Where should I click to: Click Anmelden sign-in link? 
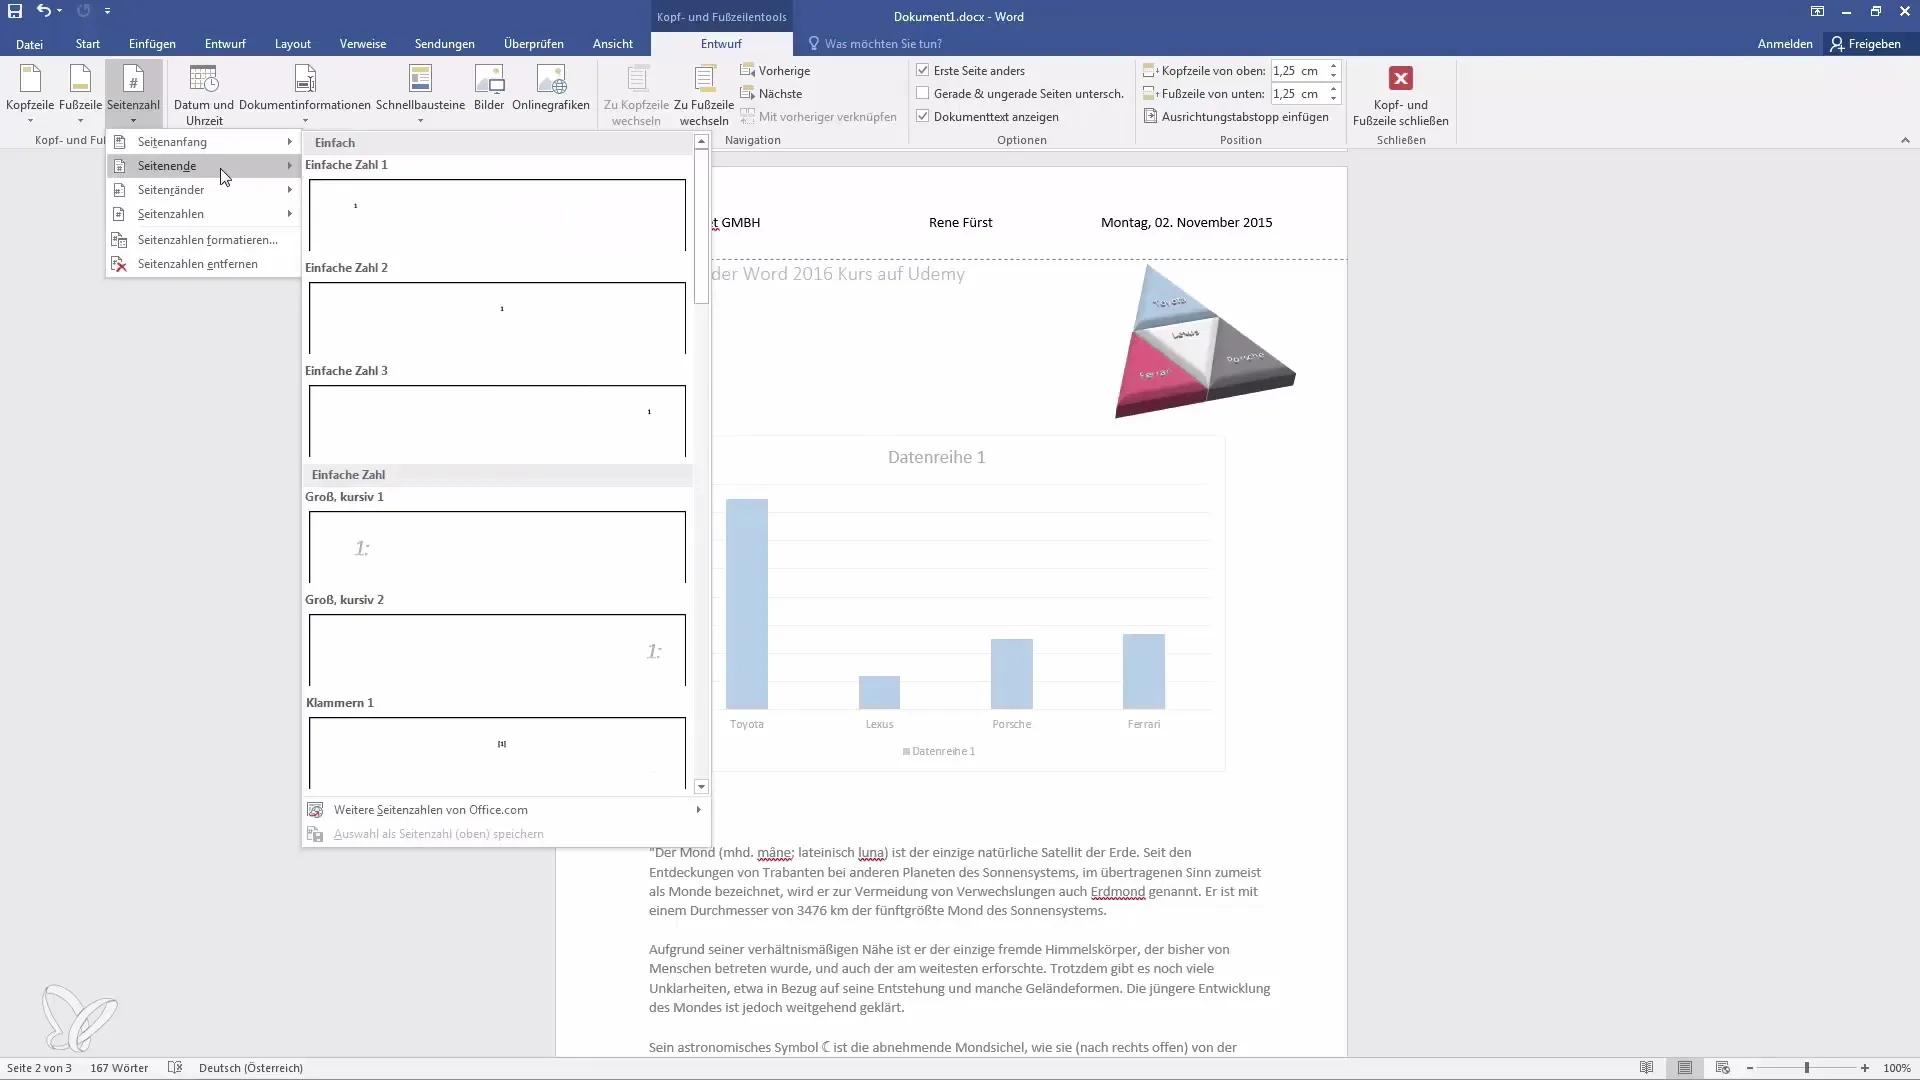coord(1785,44)
